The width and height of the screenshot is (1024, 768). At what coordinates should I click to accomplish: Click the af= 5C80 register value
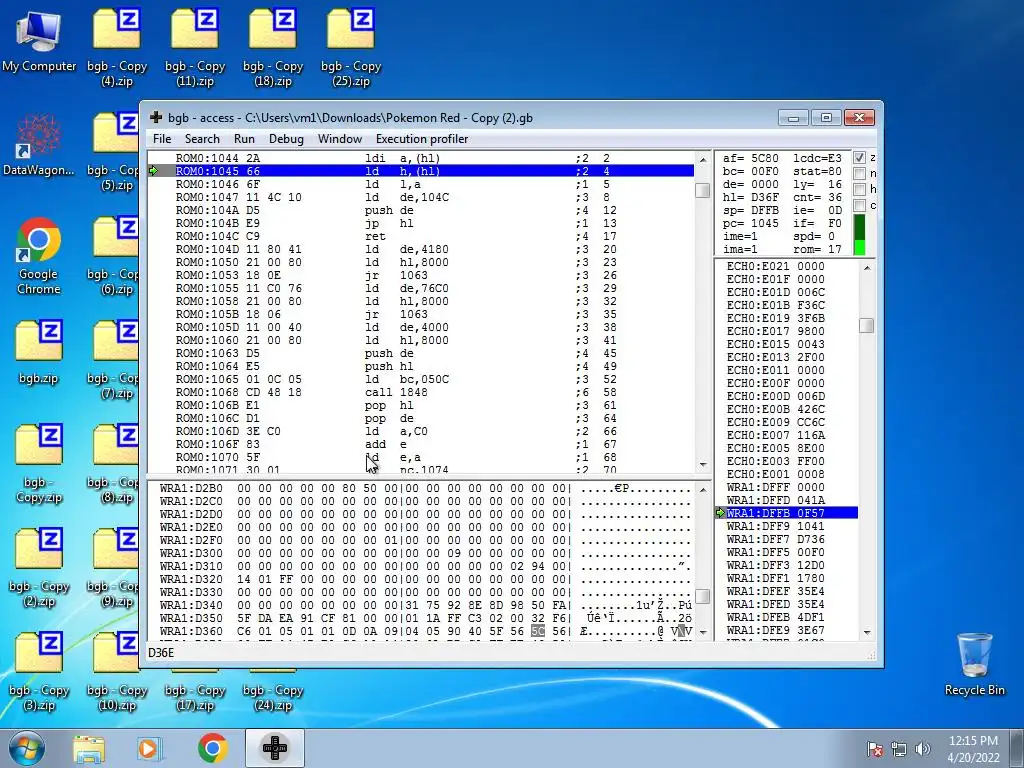(x=750, y=158)
